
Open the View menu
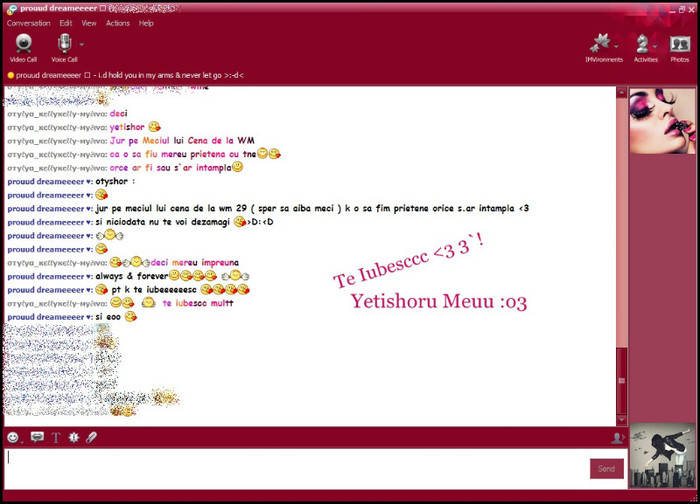[89, 23]
